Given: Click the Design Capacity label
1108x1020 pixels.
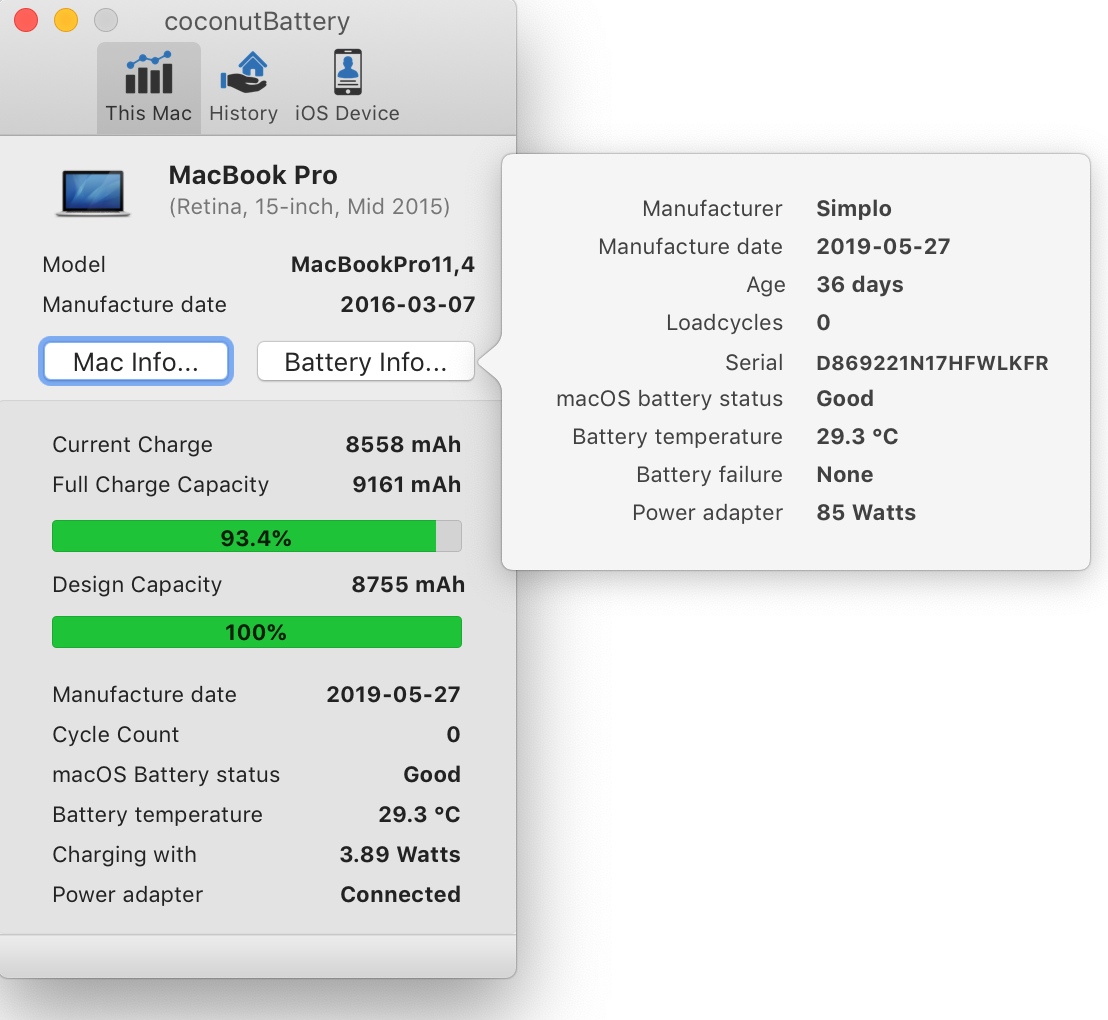Looking at the screenshot, I should click(x=137, y=585).
